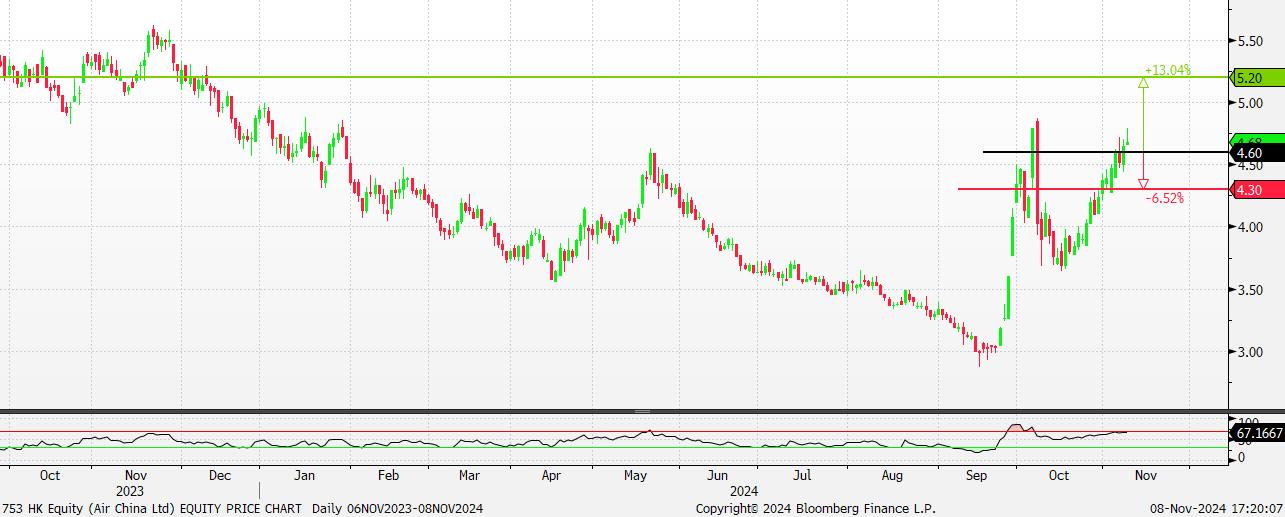Click the 2023 year label

click(x=130, y=491)
